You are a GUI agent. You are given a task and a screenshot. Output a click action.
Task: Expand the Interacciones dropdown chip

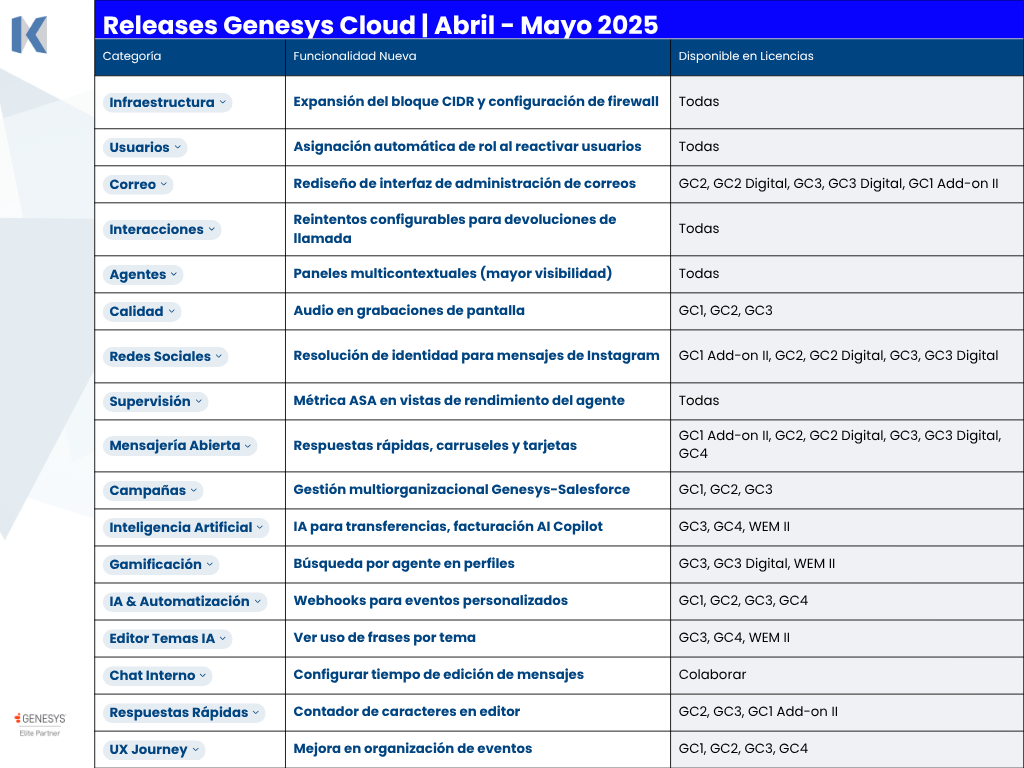point(162,229)
